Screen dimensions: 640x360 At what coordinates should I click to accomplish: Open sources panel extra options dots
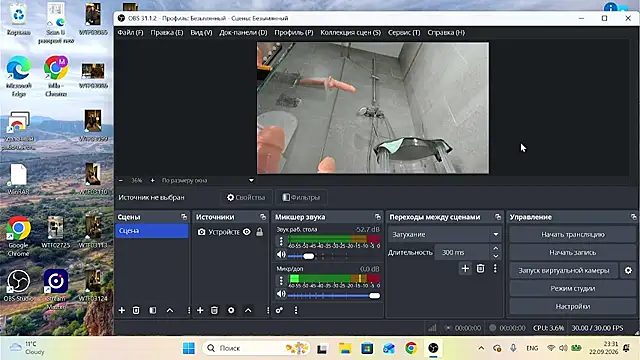pyautogui.click(x=268, y=310)
